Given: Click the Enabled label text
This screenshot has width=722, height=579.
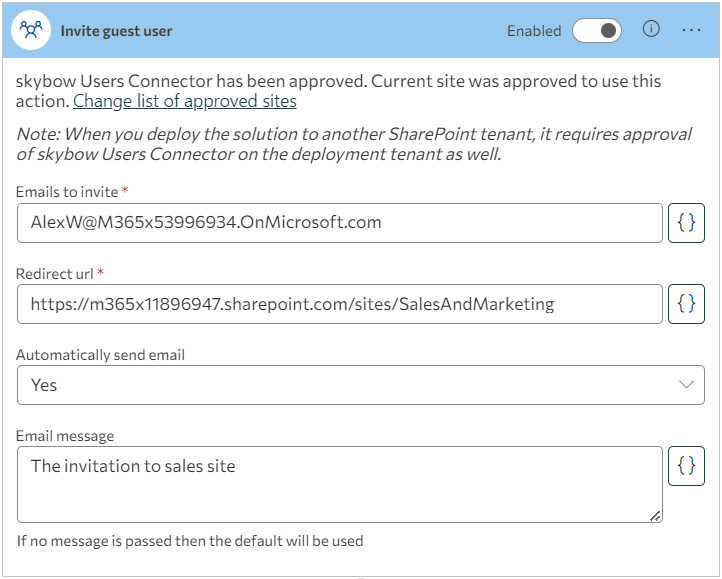Looking at the screenshot, I should coord(534,31).
